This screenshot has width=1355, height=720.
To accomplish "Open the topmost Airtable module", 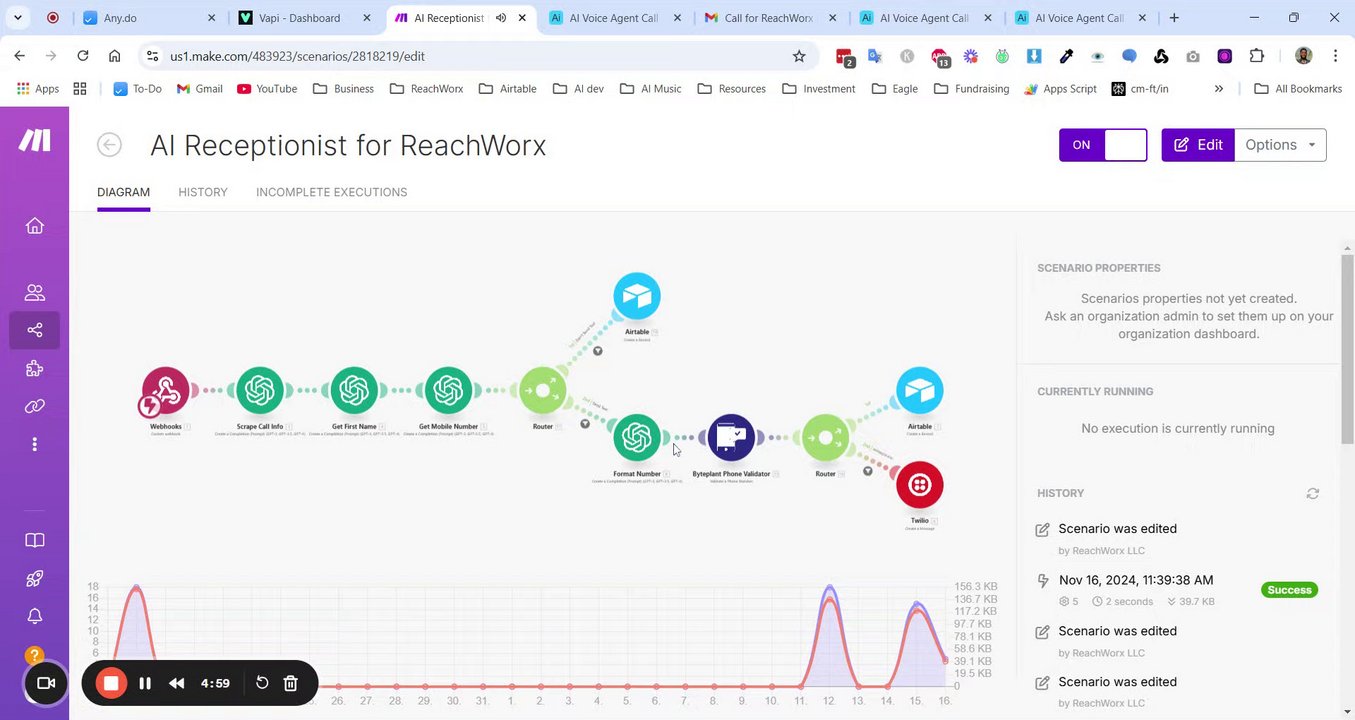I will pyautogui.click(x=637, y=297).
